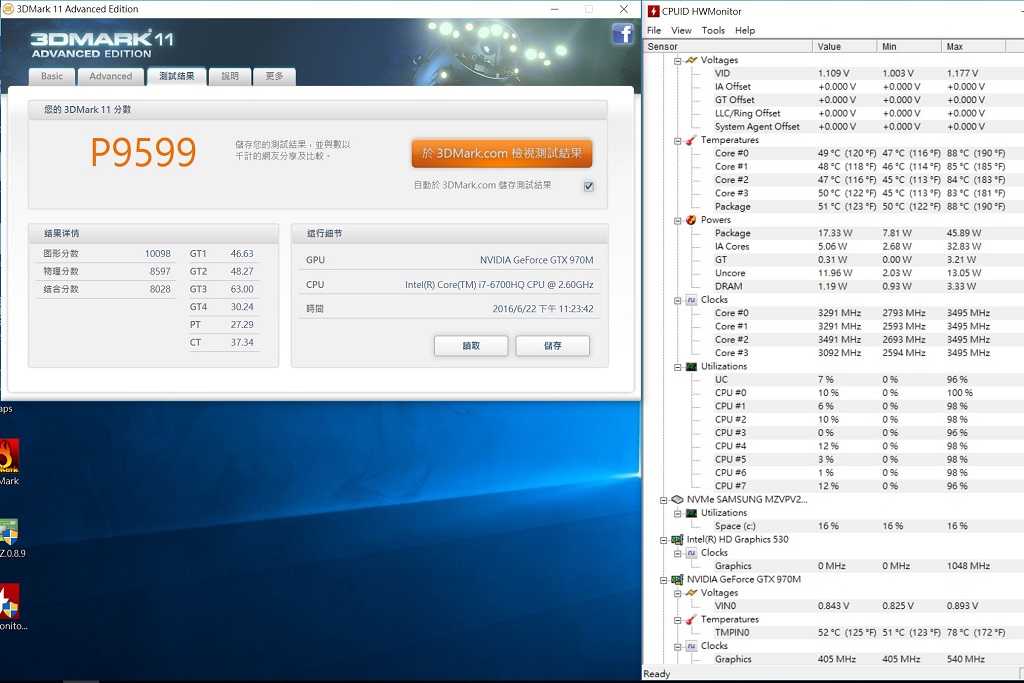Collapse the Voltages group containing VID
Viewport: 1024px width, 683px height.
[678, 61]
